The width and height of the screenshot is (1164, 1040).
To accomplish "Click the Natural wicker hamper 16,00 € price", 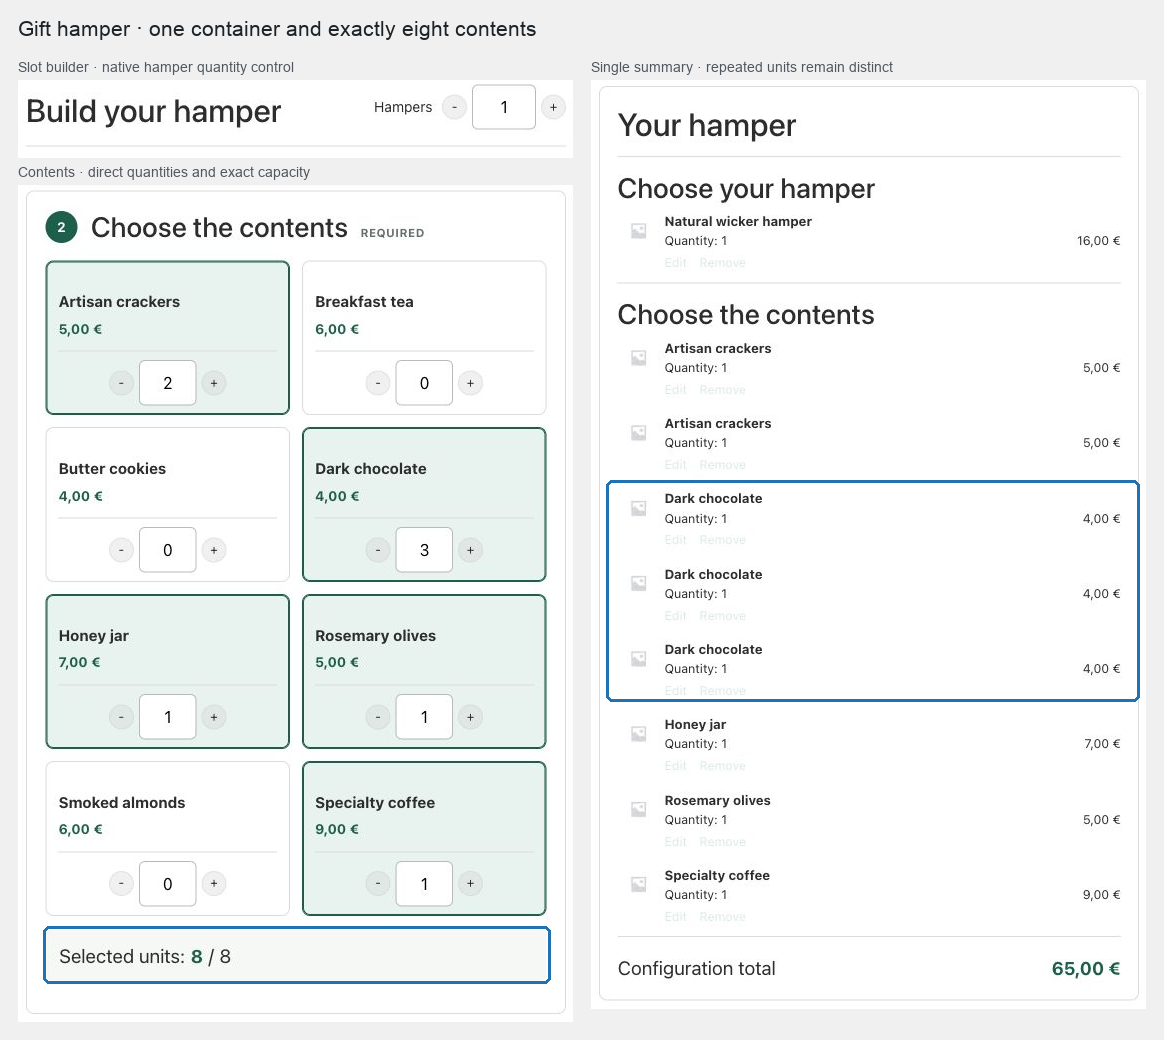I will coord(1098,241).
